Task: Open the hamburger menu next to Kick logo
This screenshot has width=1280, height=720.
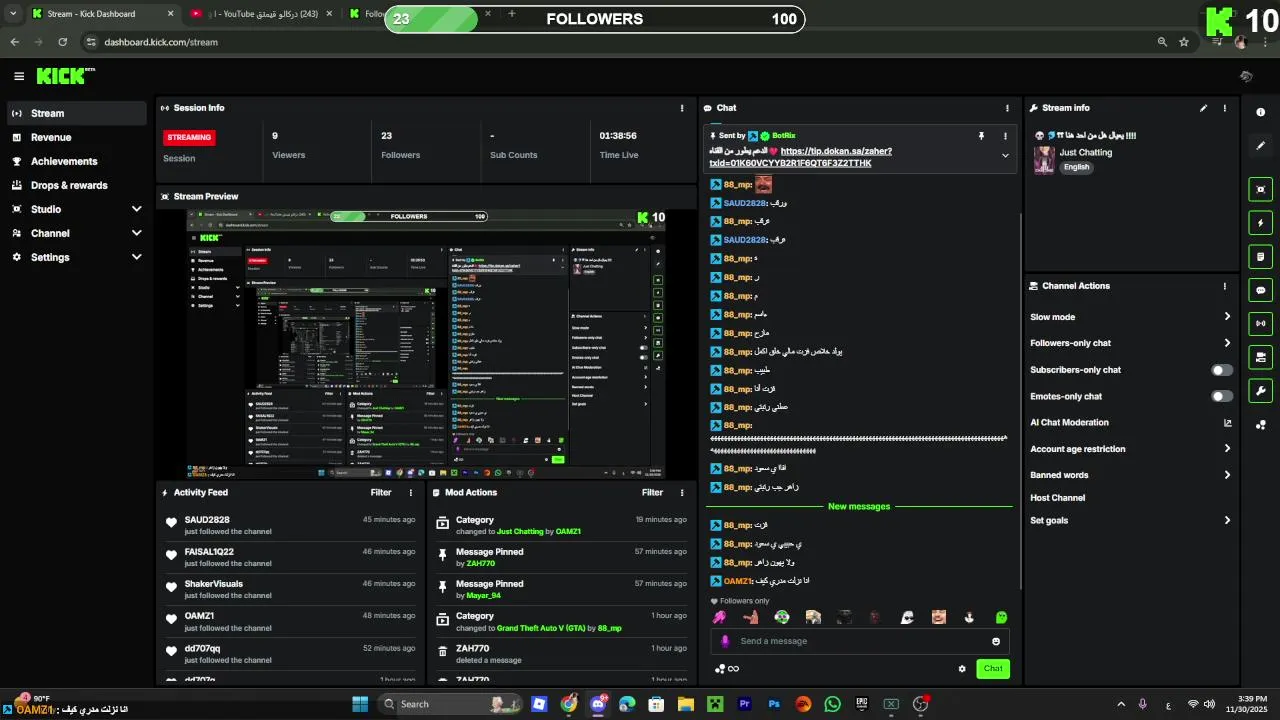Action: 19,76
